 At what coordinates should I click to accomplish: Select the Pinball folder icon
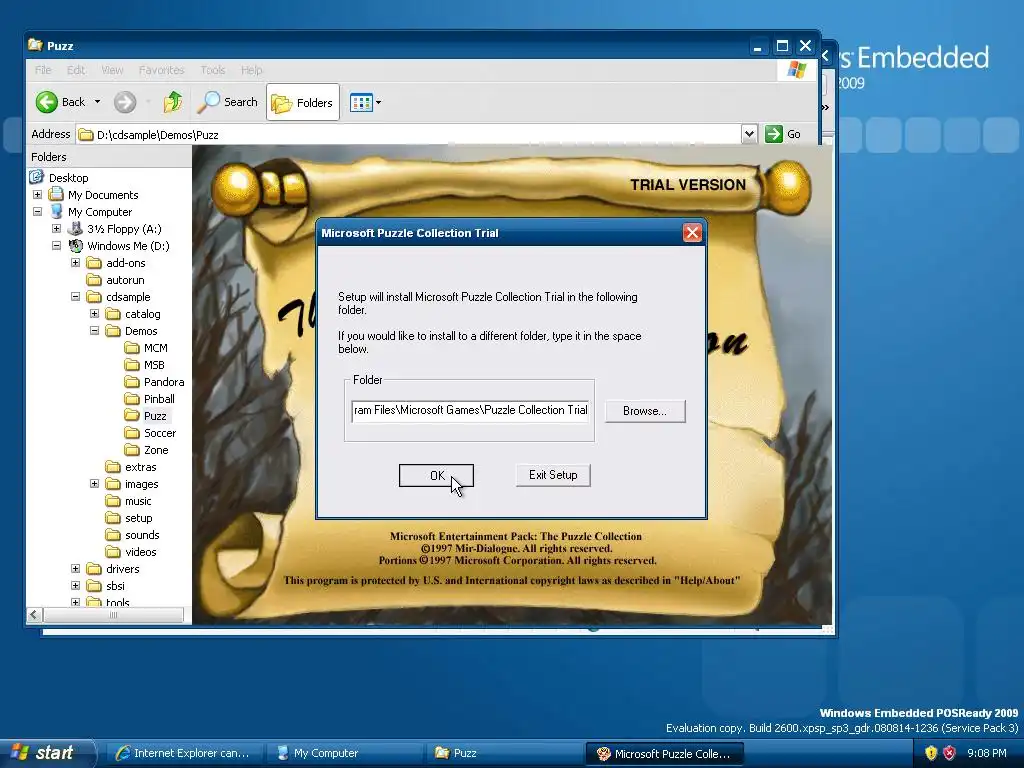point(132,398)
